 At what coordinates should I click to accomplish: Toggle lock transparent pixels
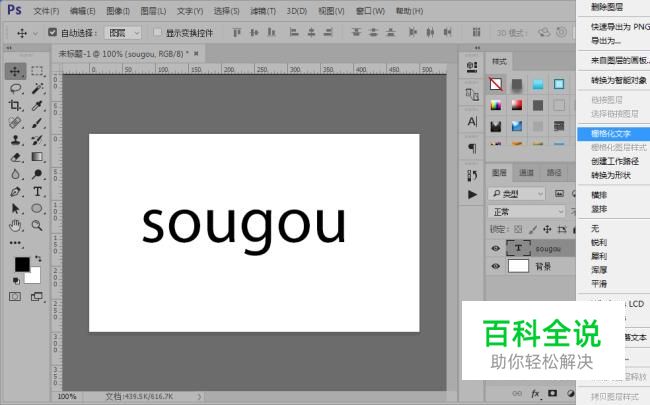coord(518,229)
